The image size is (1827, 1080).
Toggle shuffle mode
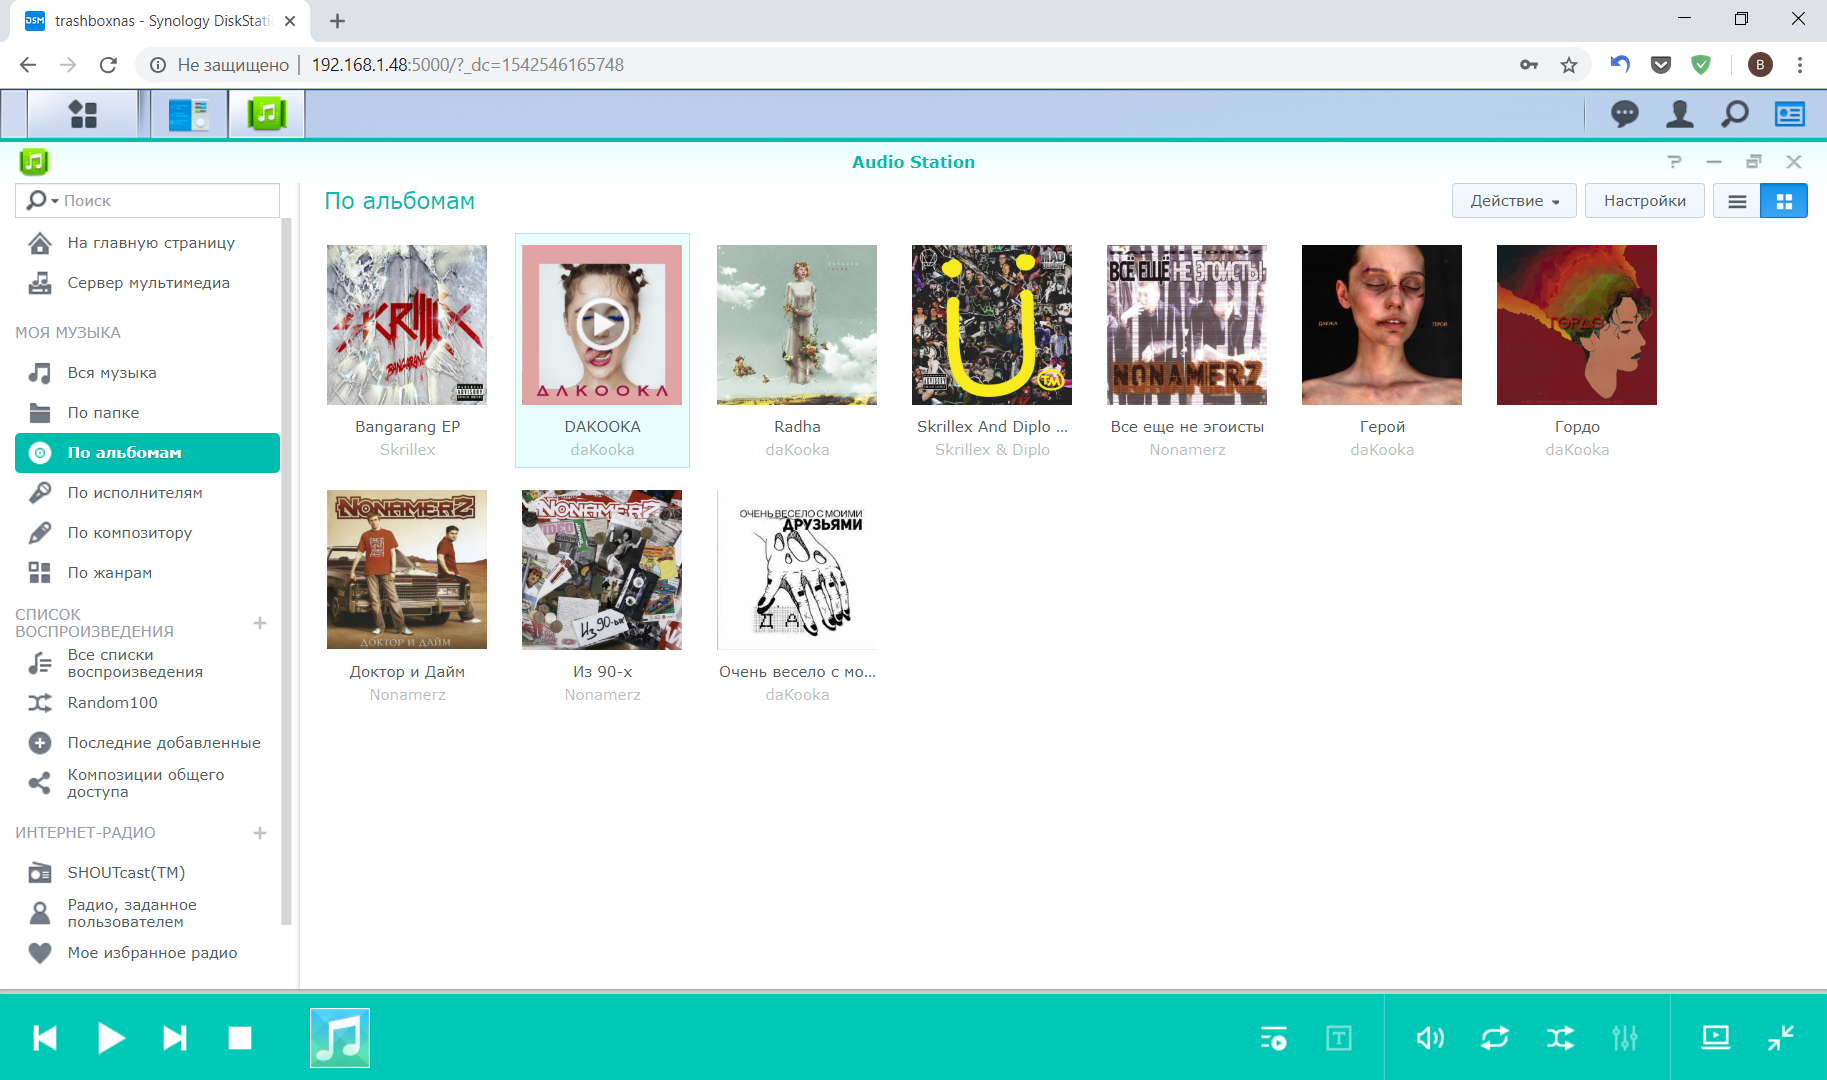coord(1560,1038)
